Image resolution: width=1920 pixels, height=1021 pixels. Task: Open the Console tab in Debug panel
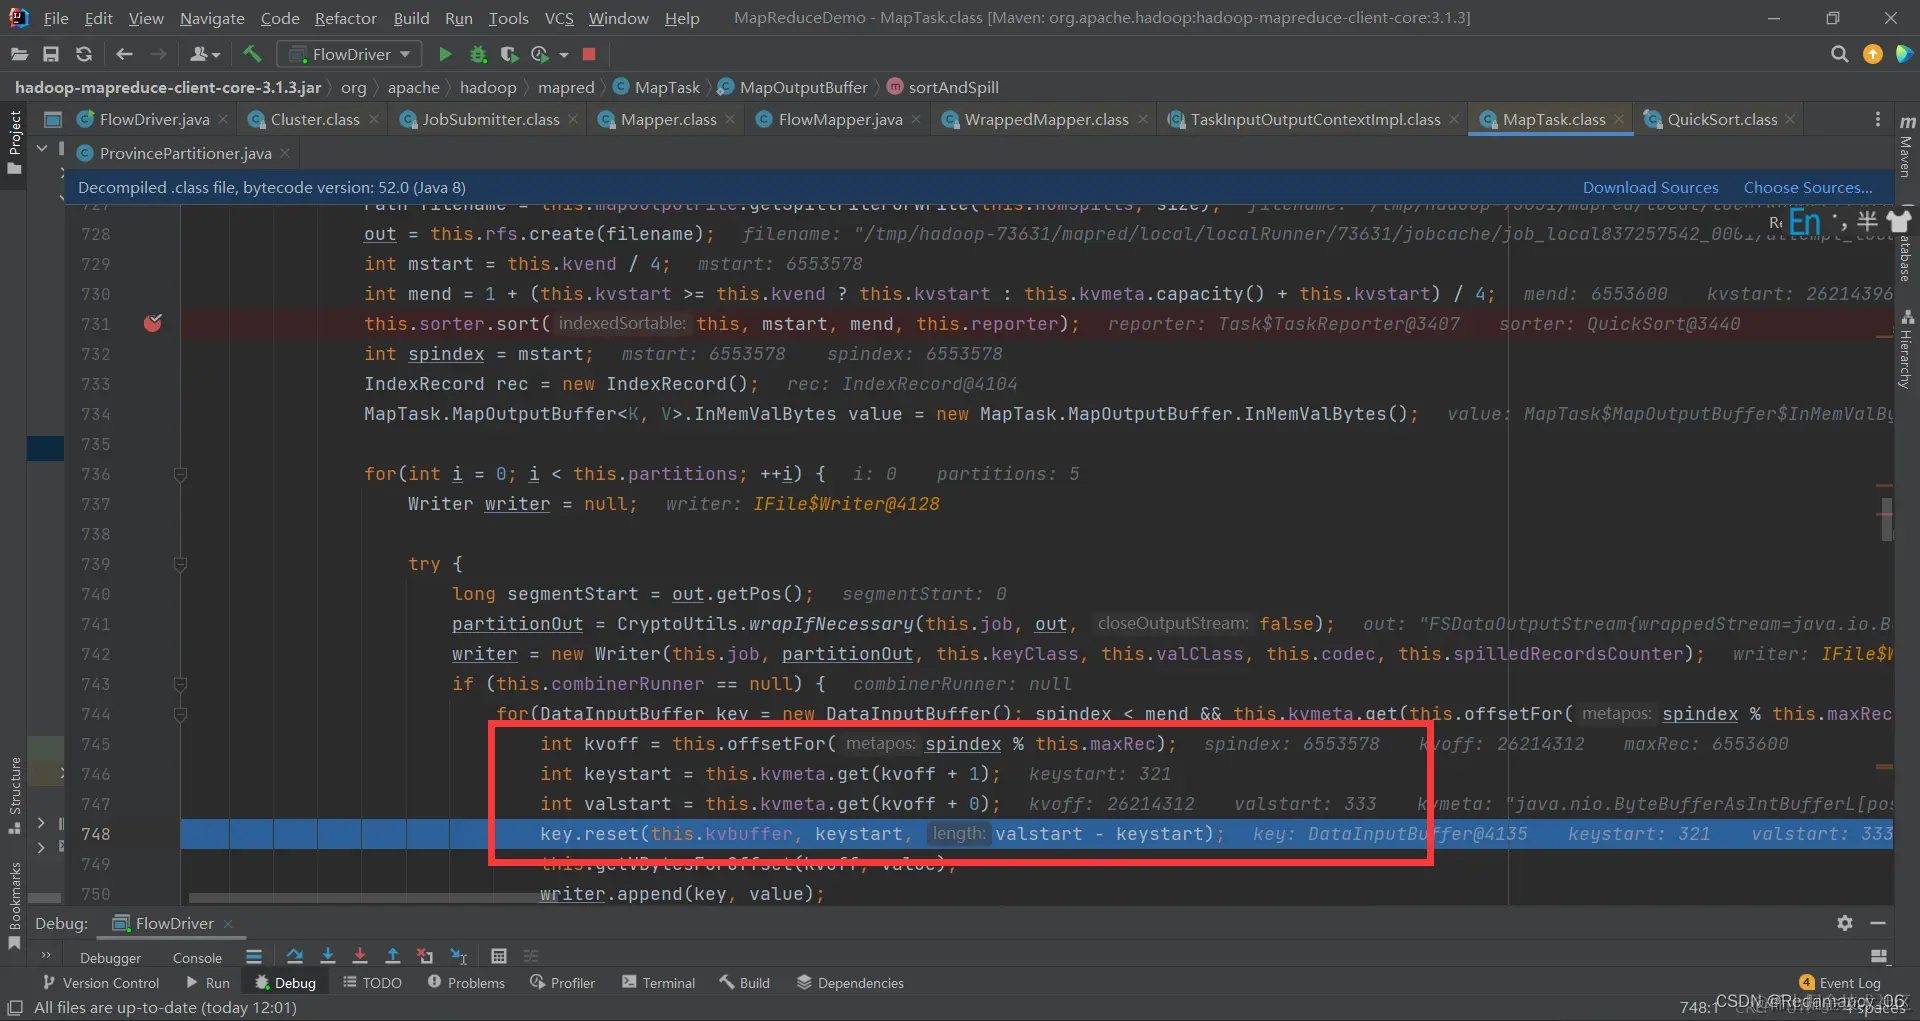click(197, 957)
